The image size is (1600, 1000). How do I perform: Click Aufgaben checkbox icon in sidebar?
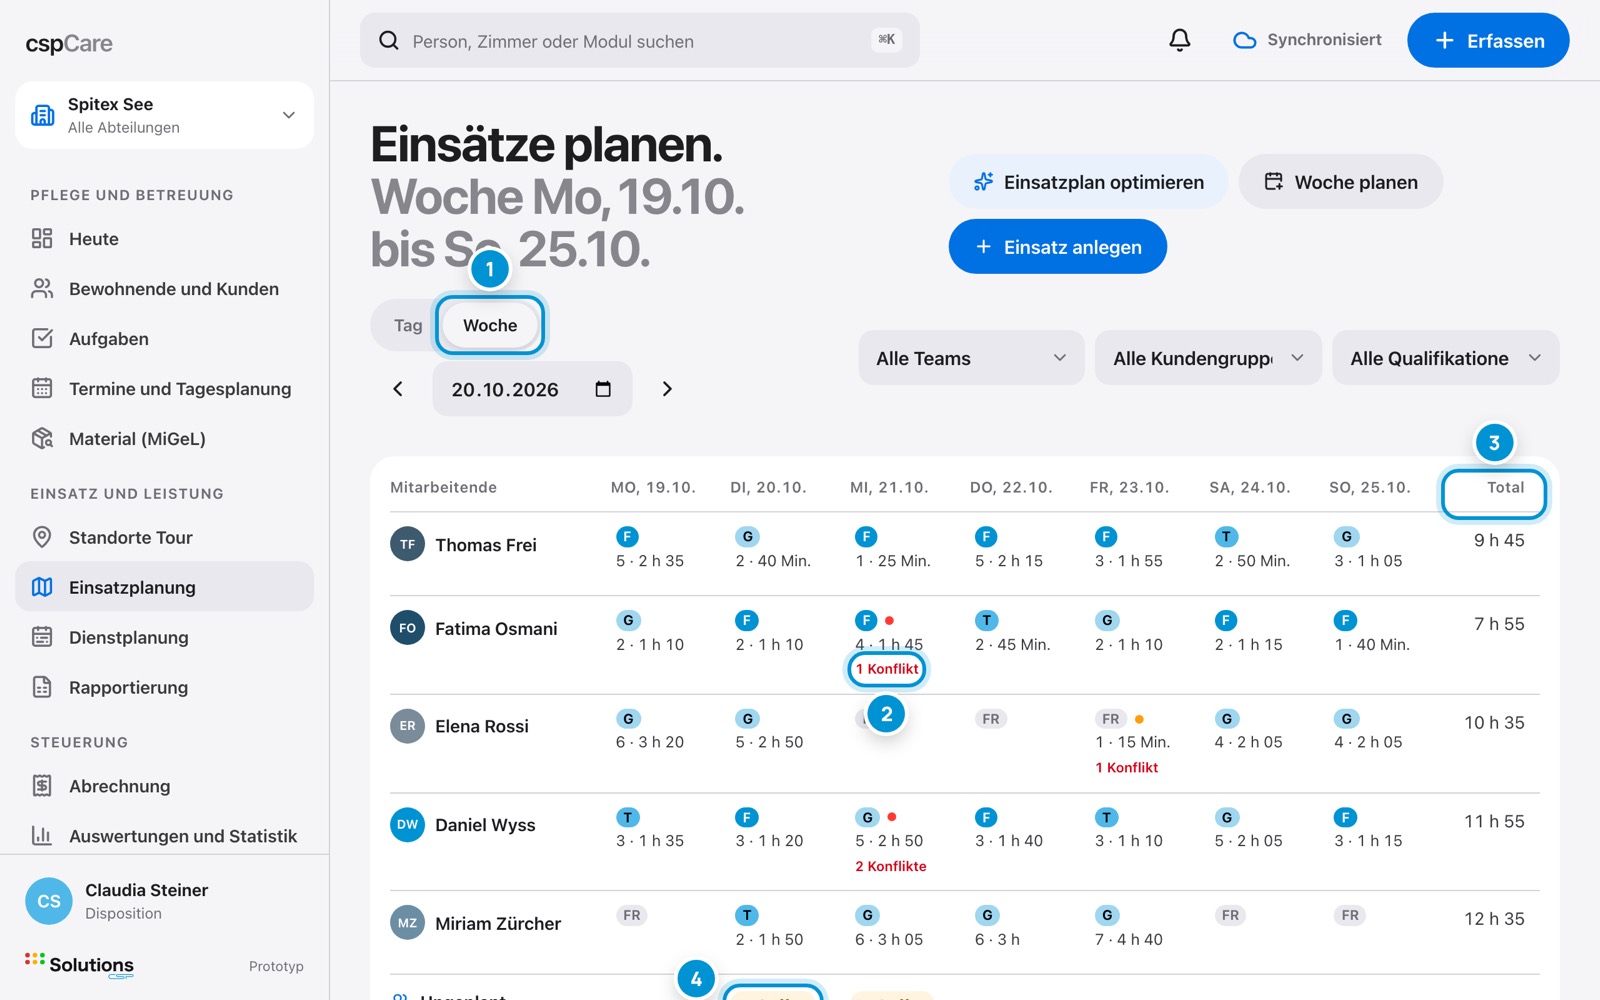(42, 338)
